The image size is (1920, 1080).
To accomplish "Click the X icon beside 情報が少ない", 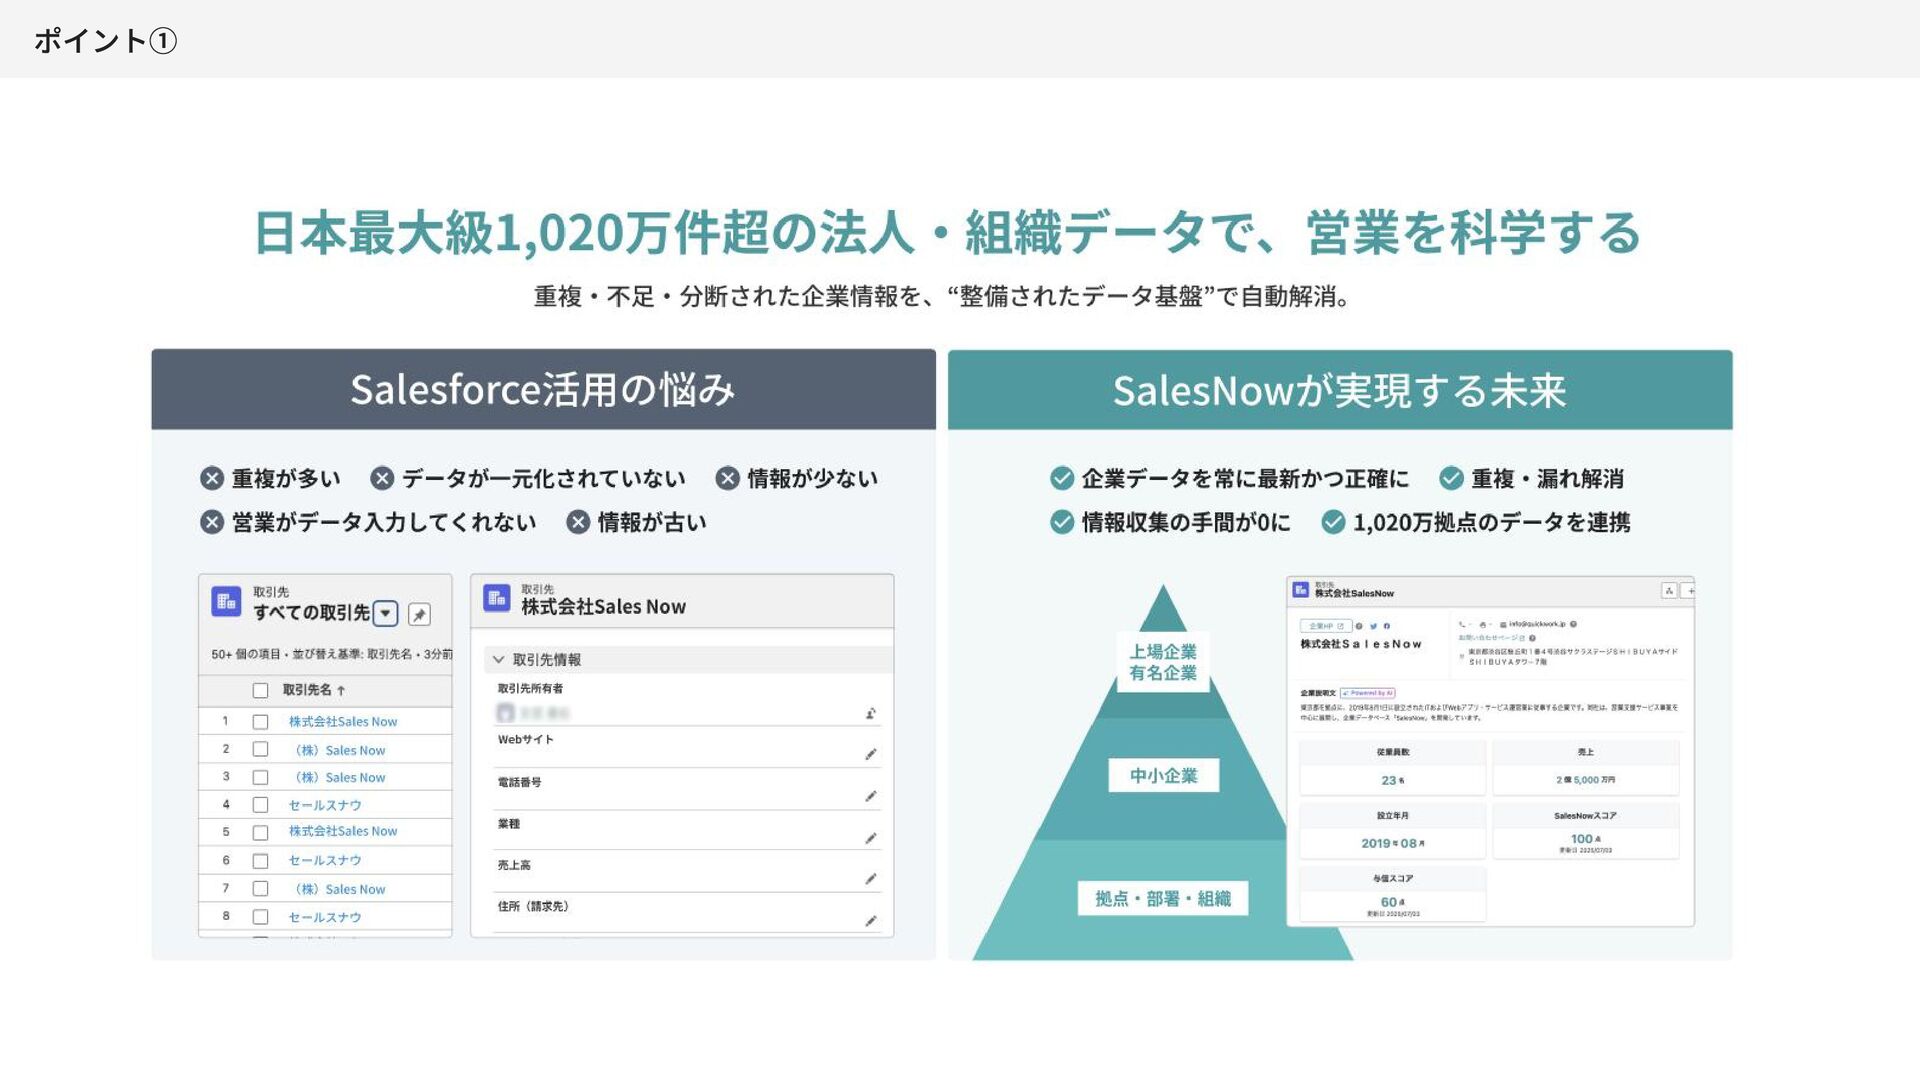I will click(728, 479).
